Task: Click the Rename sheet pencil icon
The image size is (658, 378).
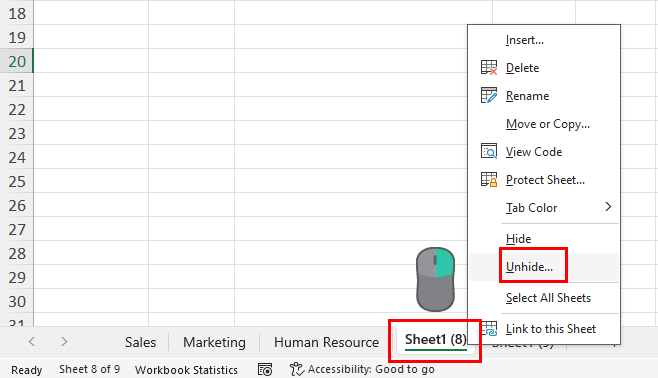Action: pos(489,95)
